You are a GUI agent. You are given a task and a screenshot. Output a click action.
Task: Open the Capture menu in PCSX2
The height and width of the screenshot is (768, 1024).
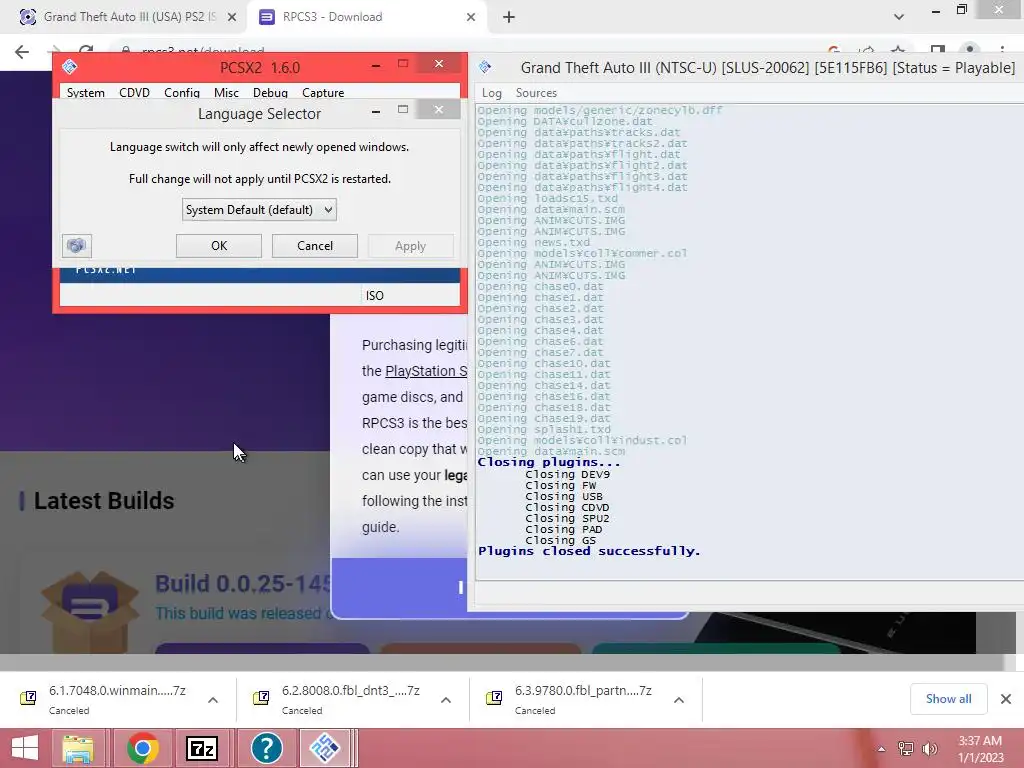[x=323, y=93]
